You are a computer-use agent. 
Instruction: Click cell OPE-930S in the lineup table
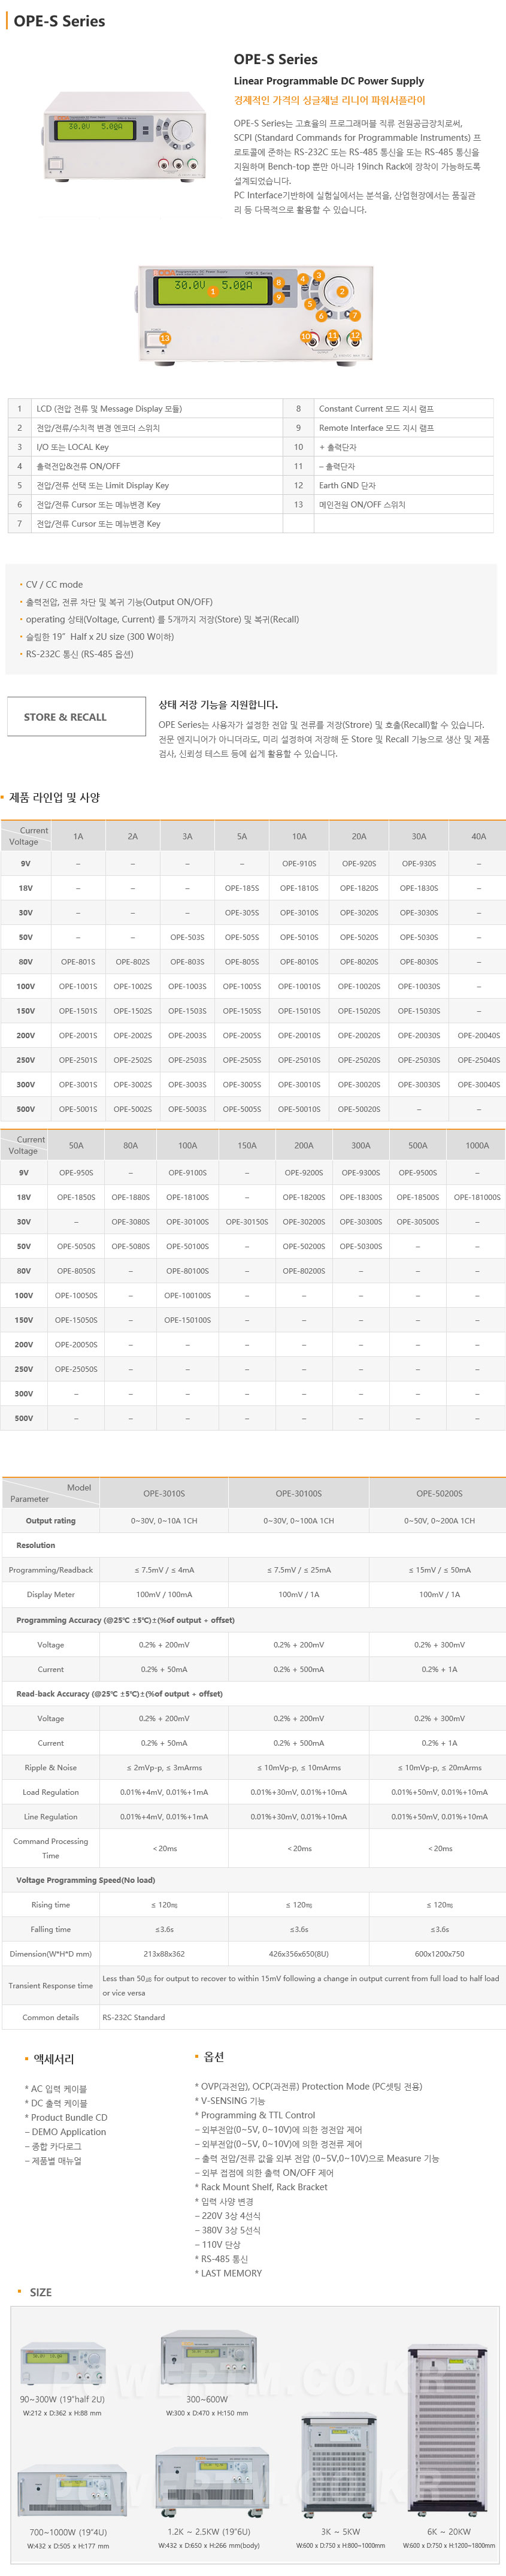click(x=419, y=863)
